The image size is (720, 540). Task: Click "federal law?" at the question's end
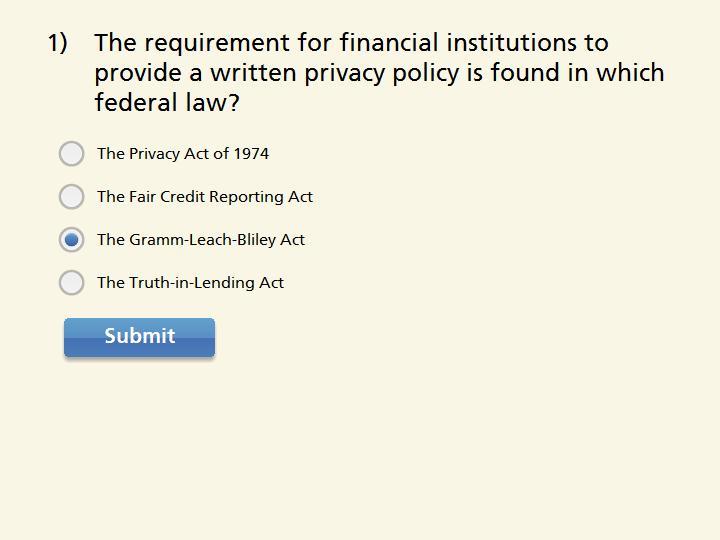tap(167, 103)
